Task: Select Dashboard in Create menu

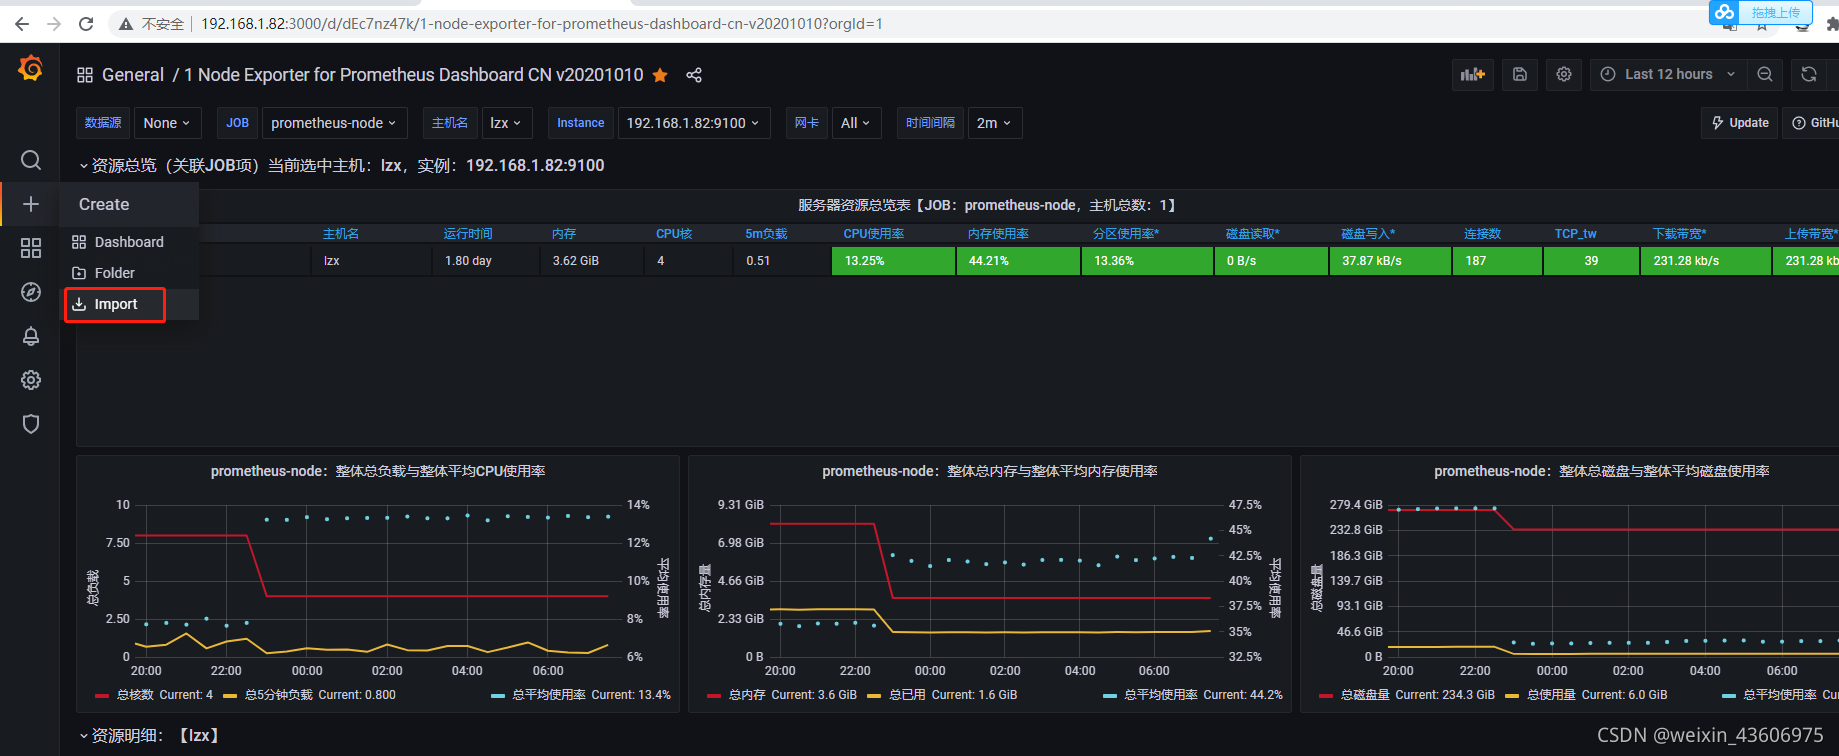Action: [130, 242]
